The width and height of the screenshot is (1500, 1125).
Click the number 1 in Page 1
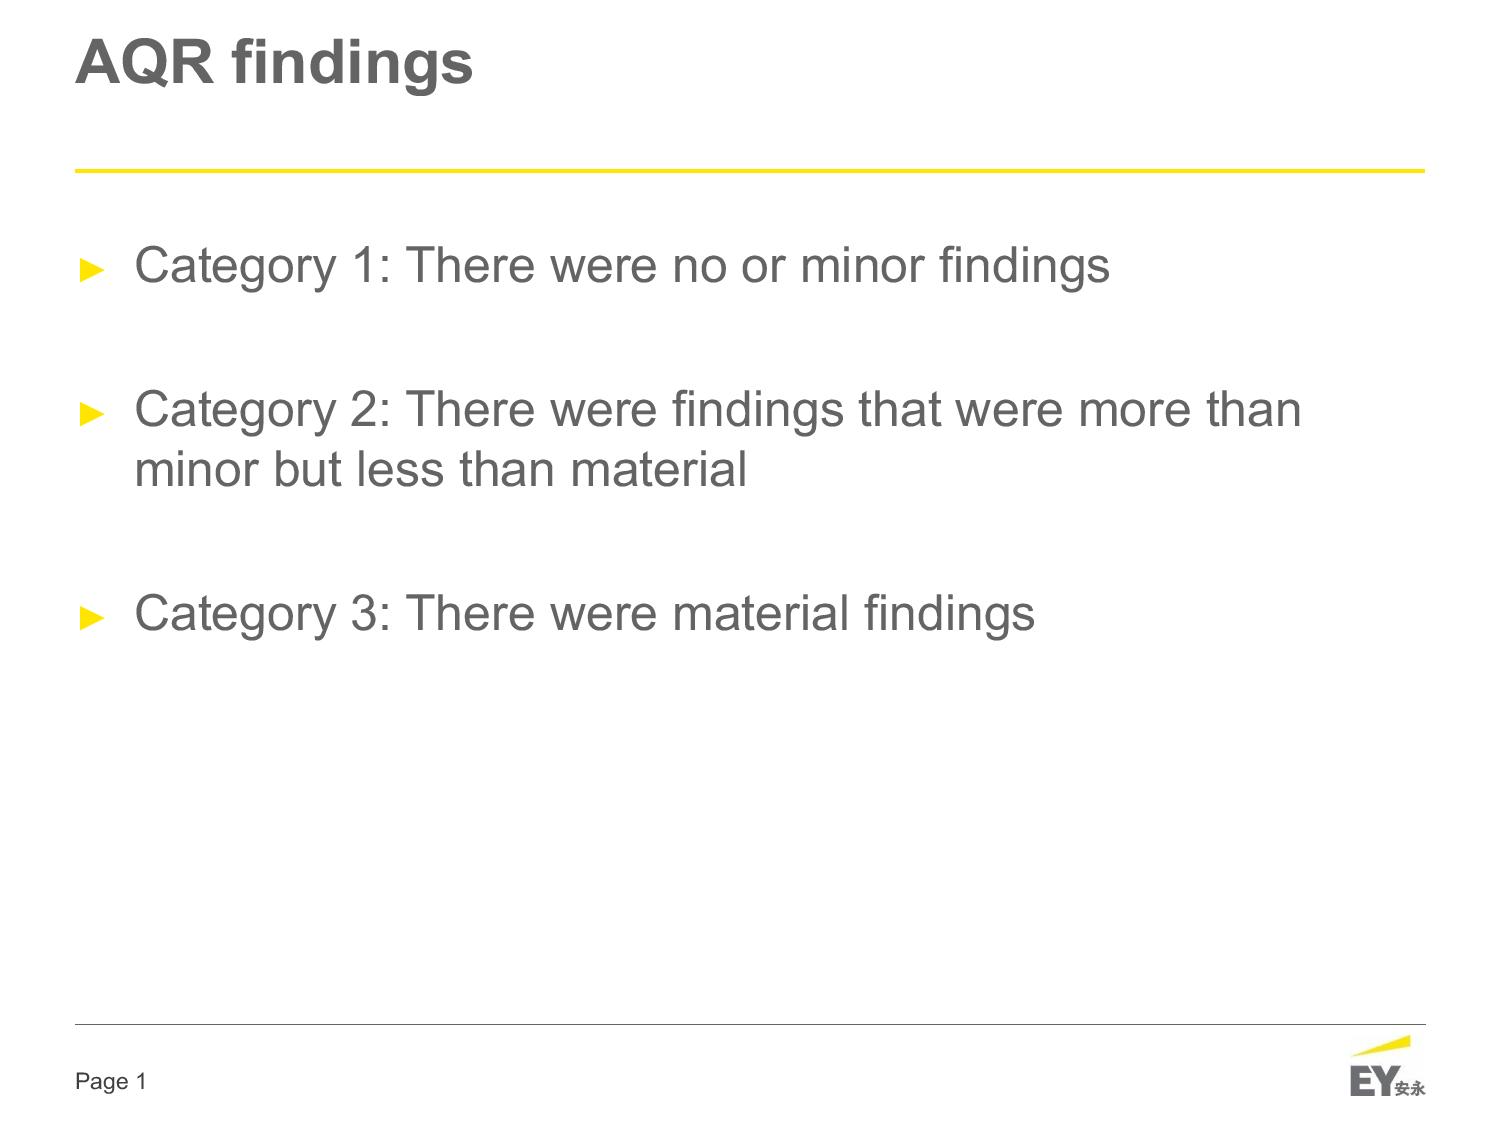coord(141,1081)
